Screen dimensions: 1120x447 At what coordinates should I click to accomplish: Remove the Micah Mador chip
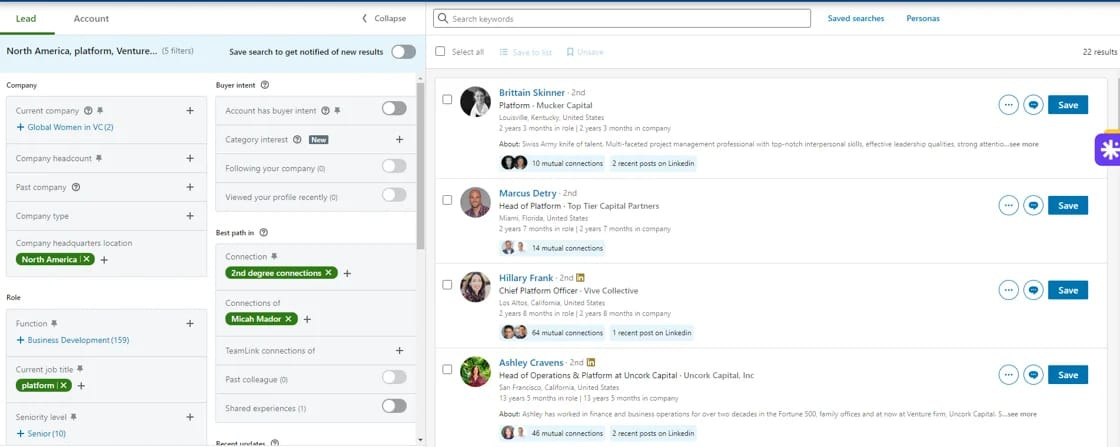pos(289,319)
